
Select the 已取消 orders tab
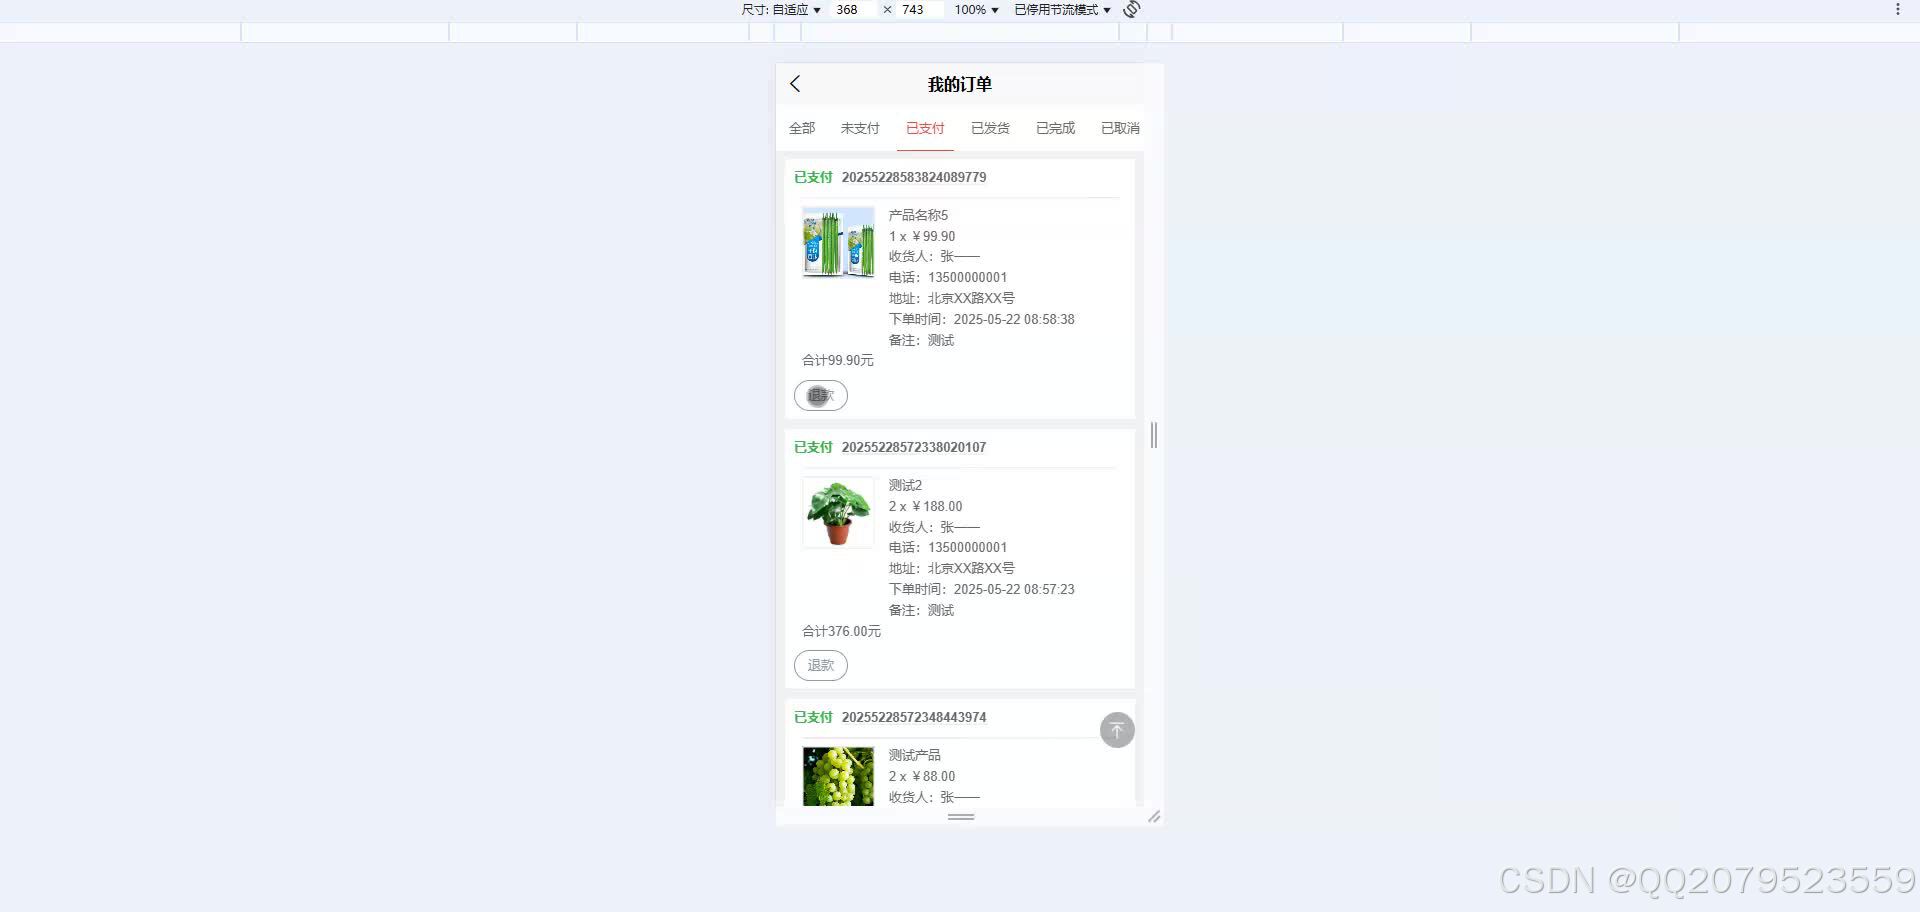pos(1120,128)
